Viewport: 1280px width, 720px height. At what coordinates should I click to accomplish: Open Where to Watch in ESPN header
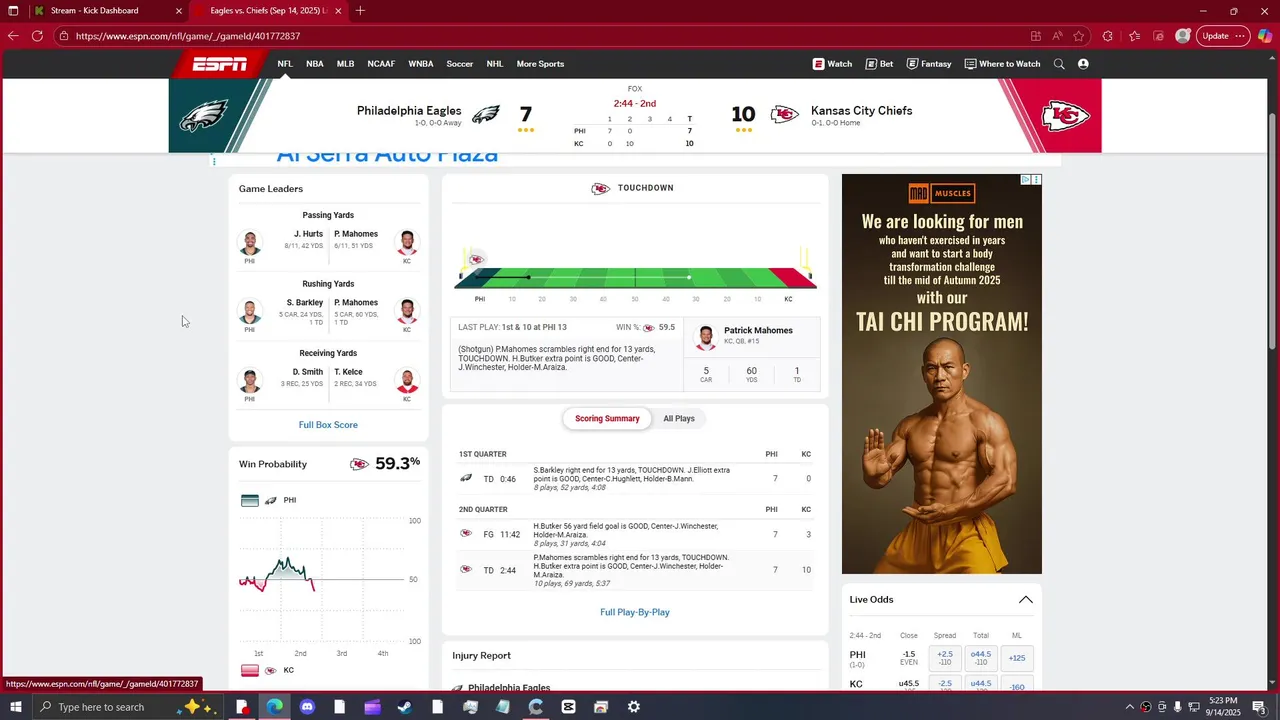tap(1002, 64)
